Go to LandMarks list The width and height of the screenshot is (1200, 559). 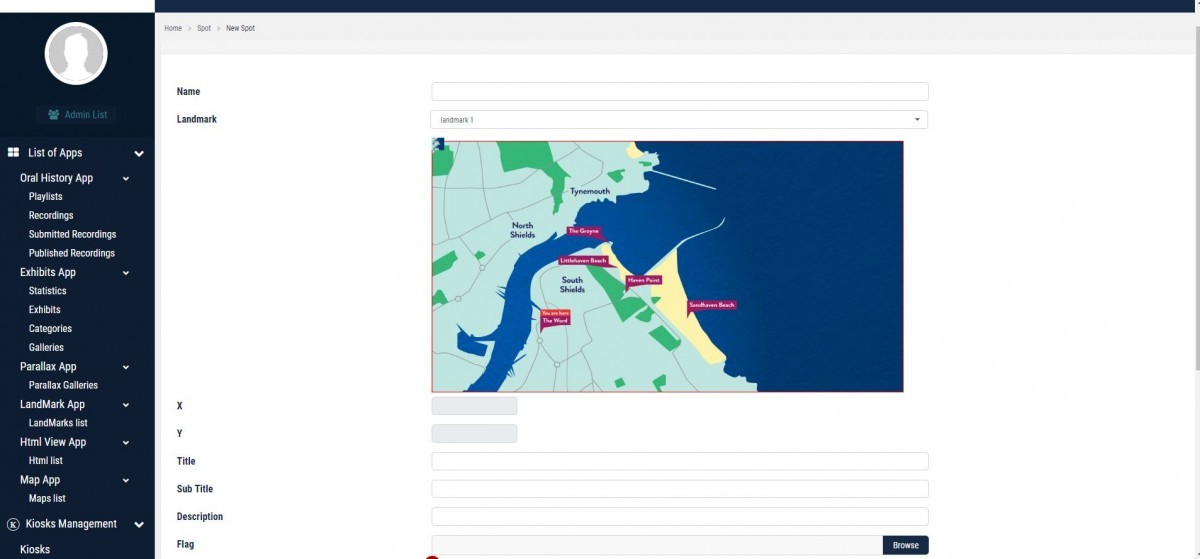click(x=58, y=423)
